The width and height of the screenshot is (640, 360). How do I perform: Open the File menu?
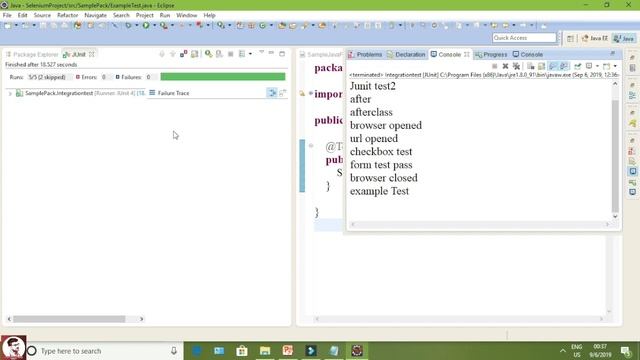pyautogui.click(x=7, y=15)
